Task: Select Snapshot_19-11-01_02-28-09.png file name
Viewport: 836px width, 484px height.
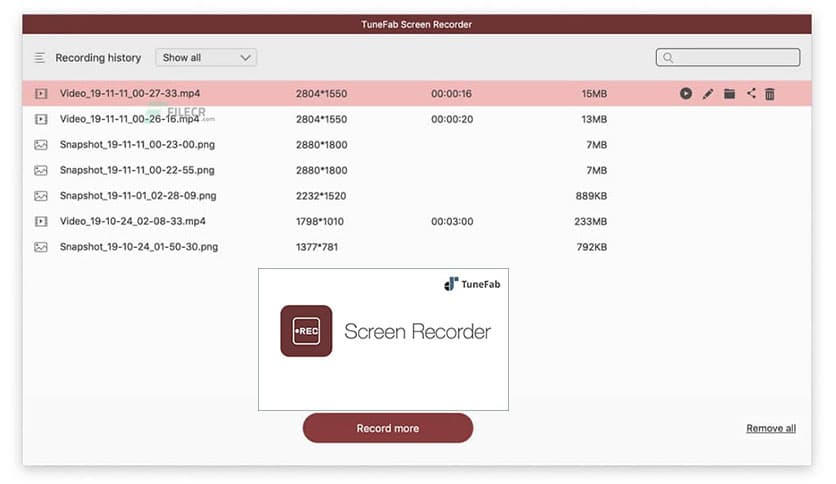Action: 138,196
